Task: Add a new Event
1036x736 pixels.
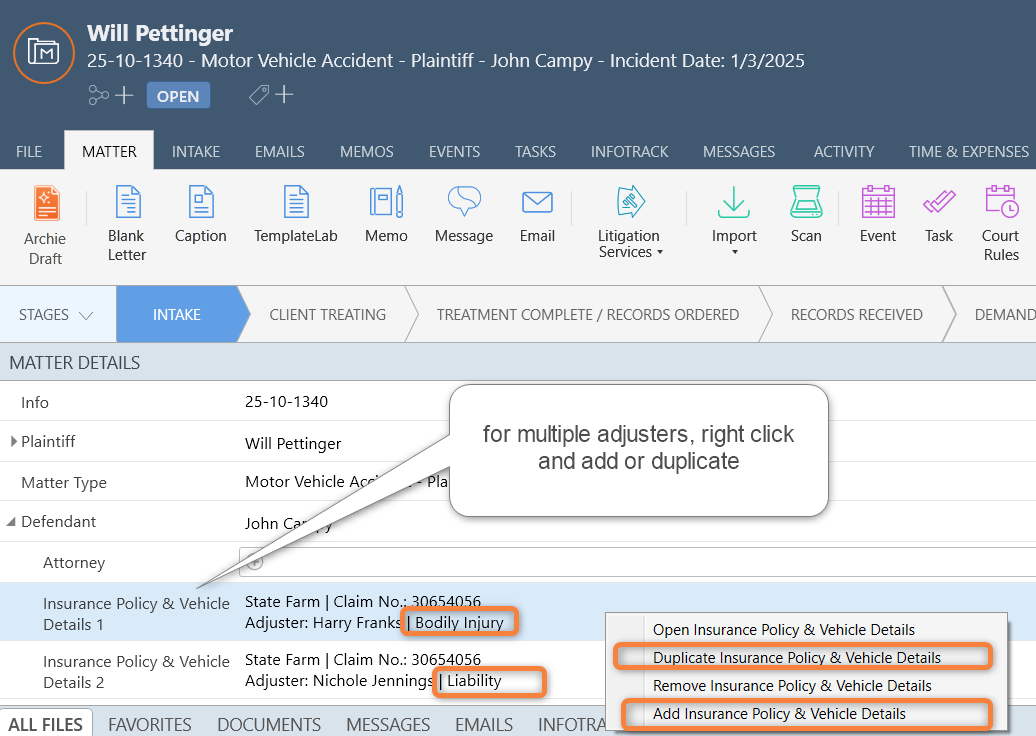Action: click(877, 214)
